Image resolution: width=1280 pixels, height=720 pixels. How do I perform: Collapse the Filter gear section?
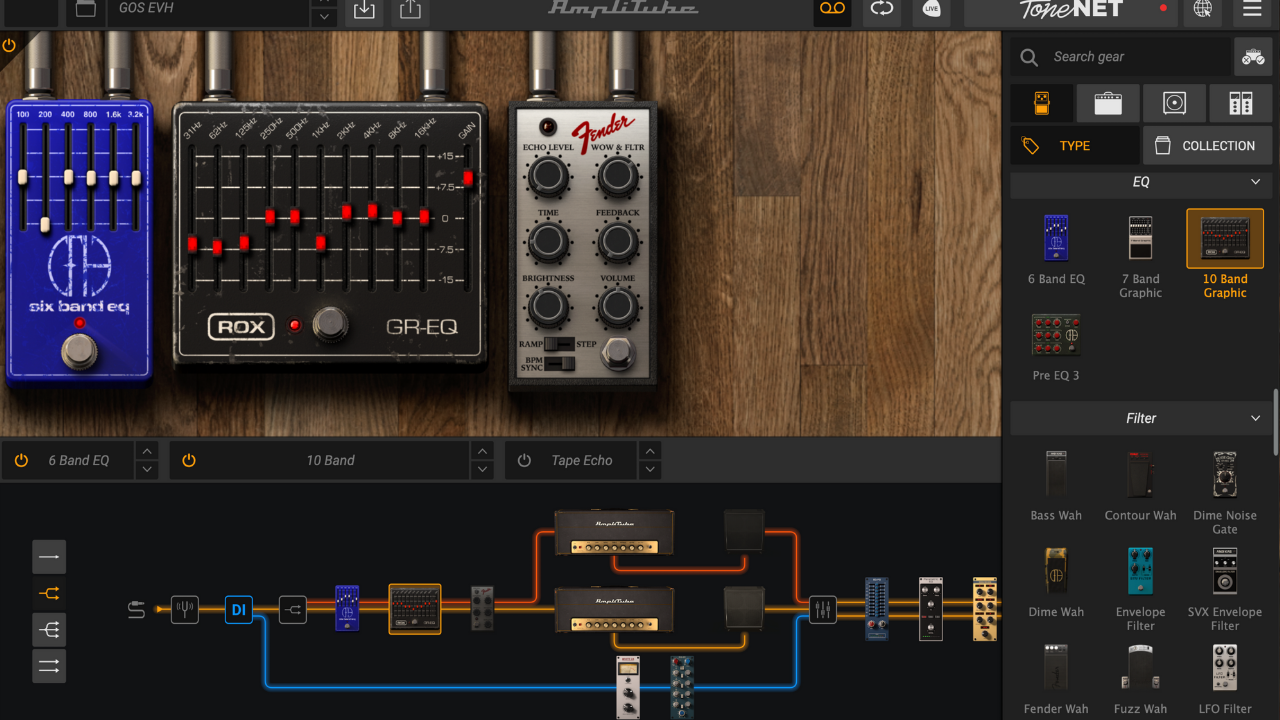tap(1255, 418)
